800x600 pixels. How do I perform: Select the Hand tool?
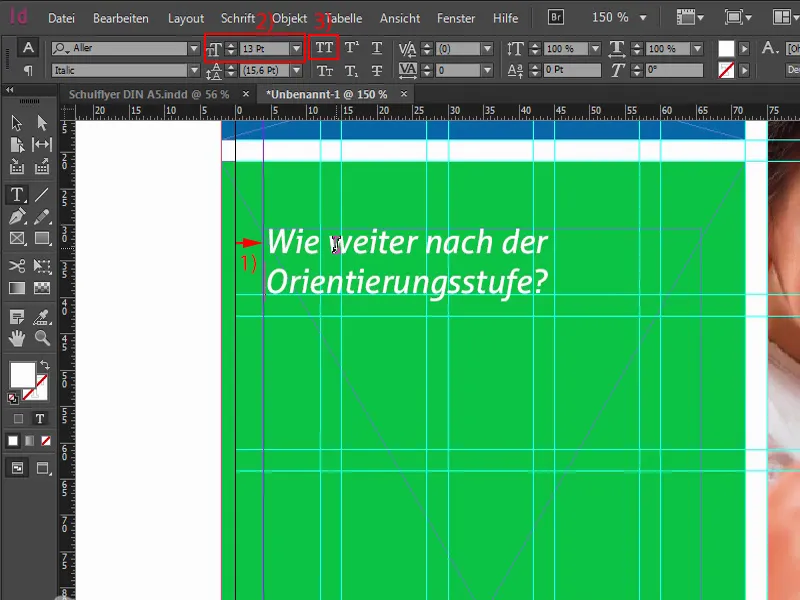[x=17, y=338]
